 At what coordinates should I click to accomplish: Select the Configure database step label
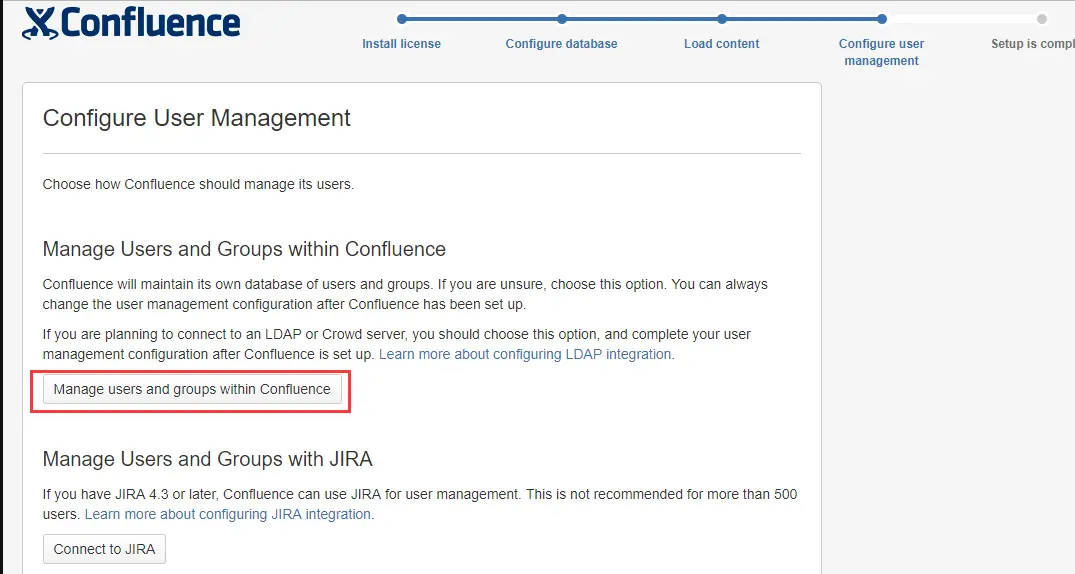pos(561,44)
